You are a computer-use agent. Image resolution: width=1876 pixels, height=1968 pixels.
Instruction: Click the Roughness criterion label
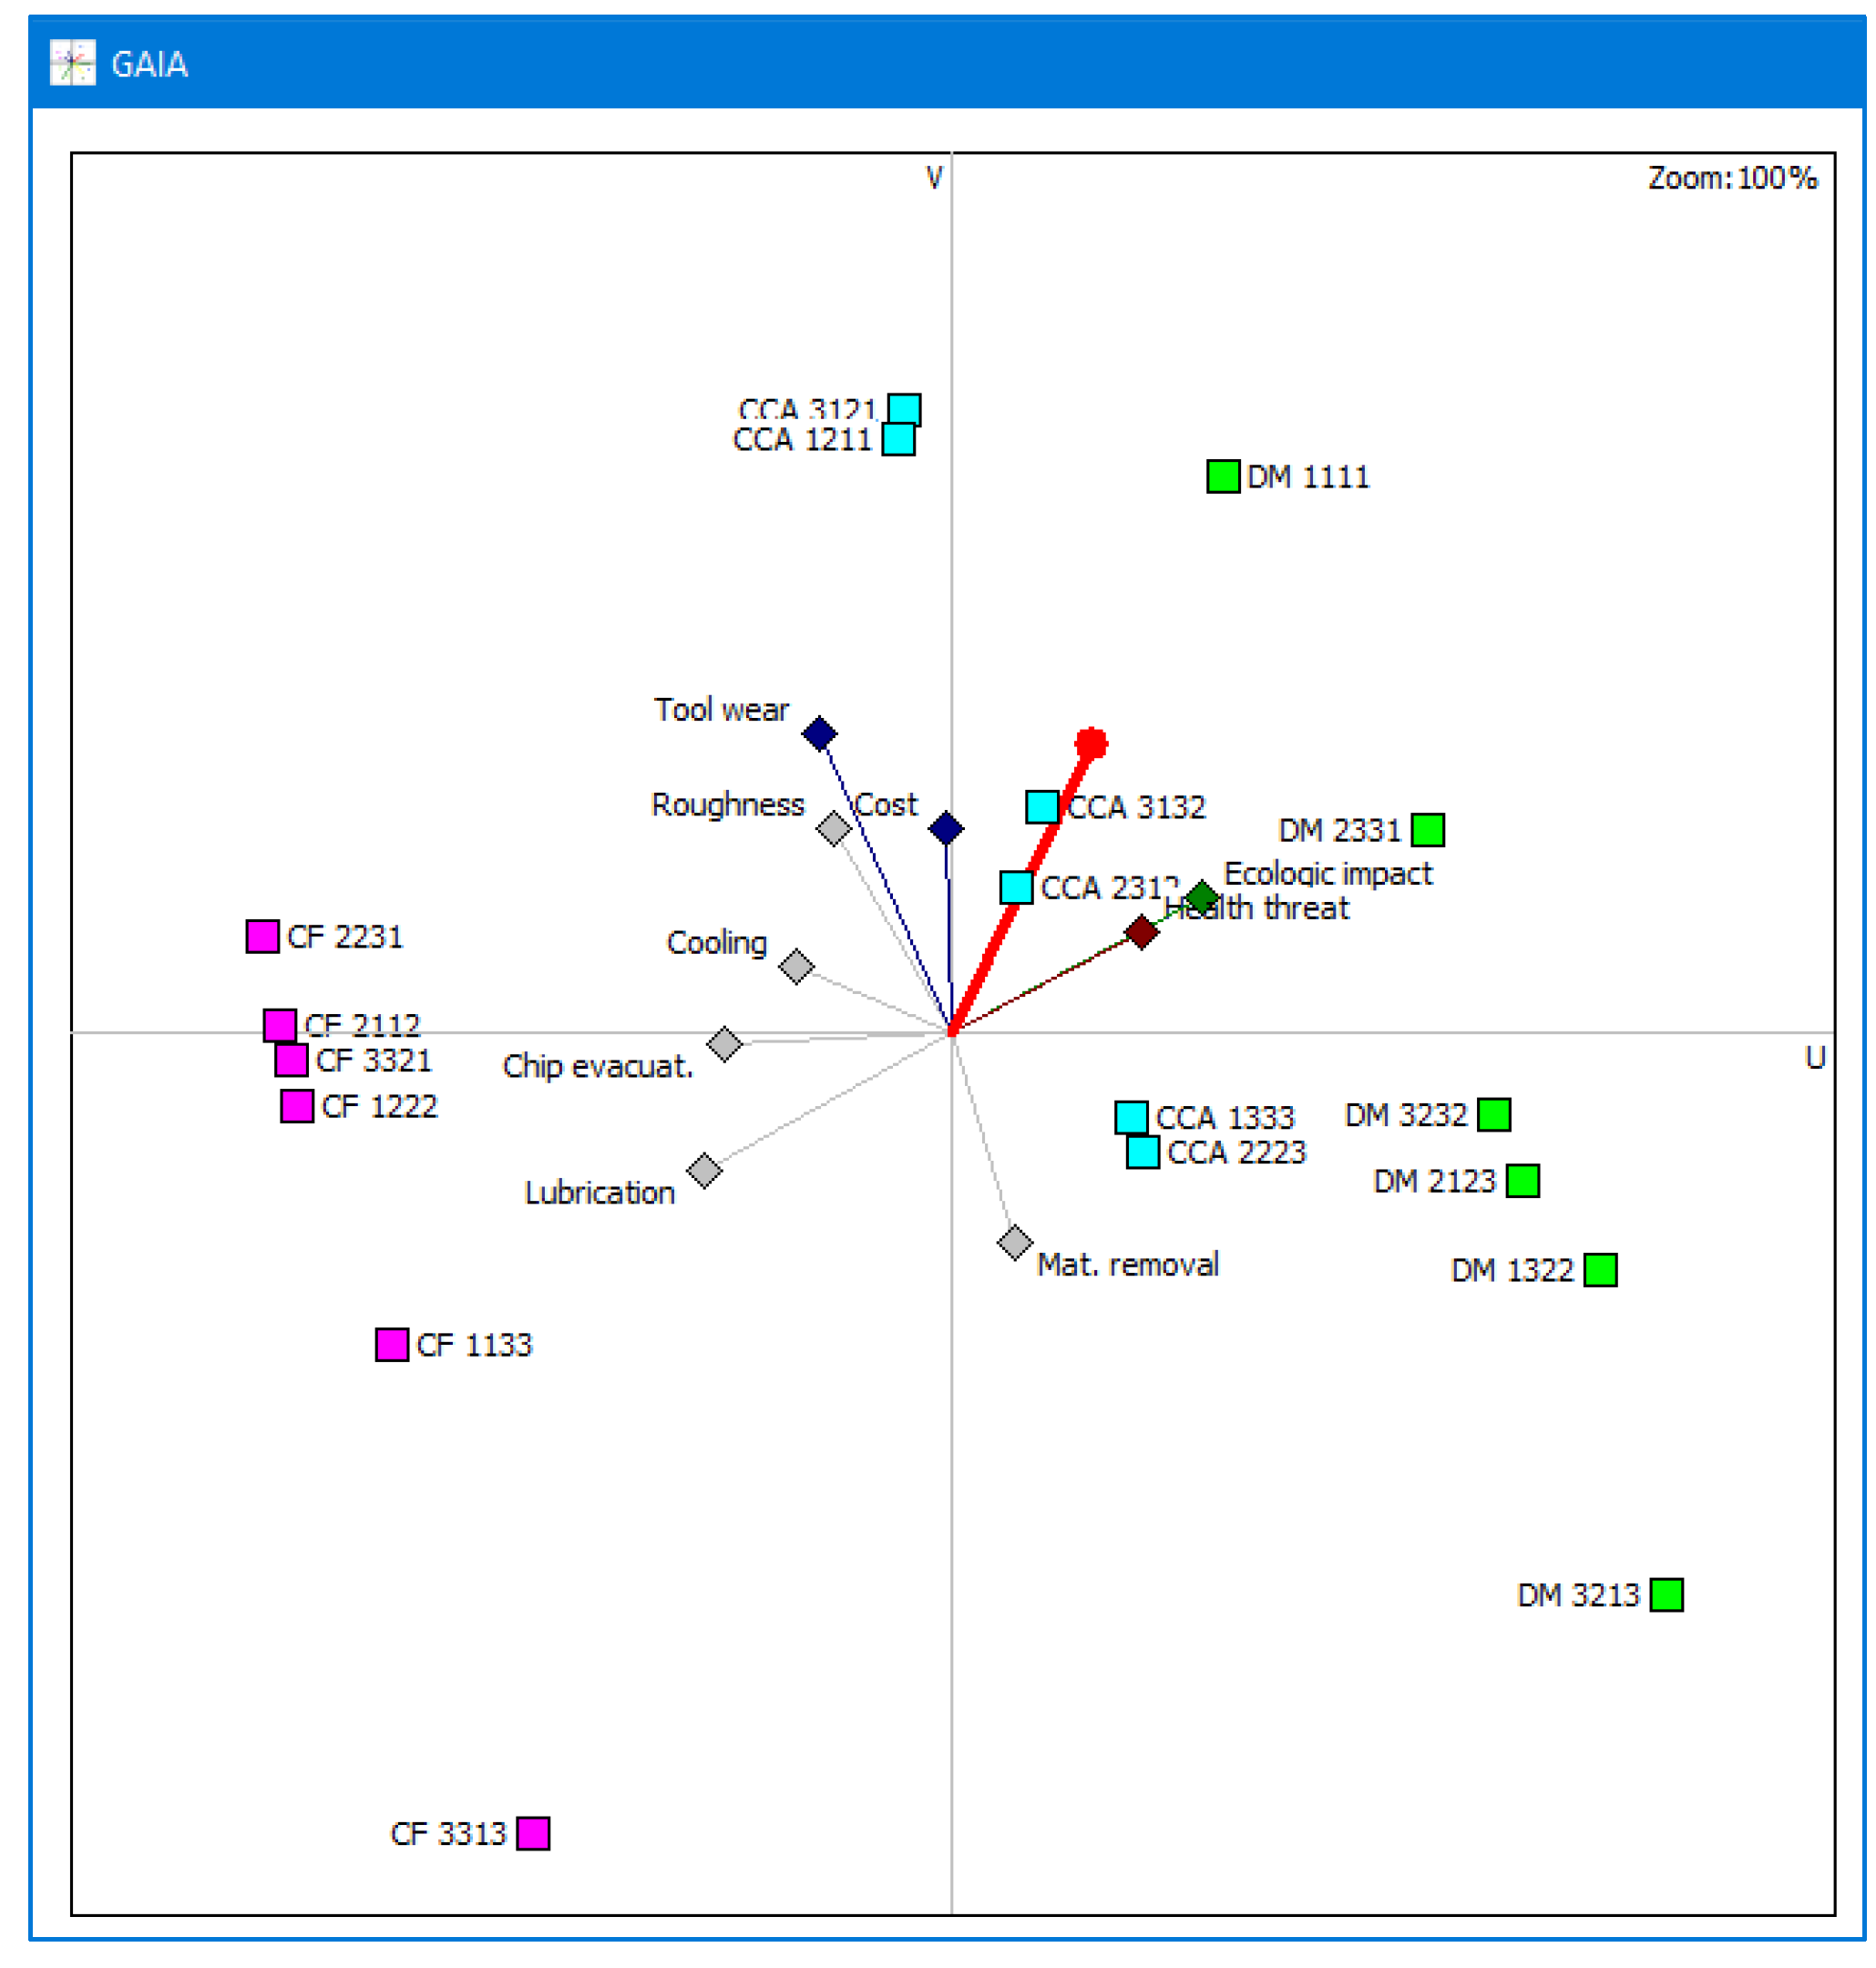(727, 805)
